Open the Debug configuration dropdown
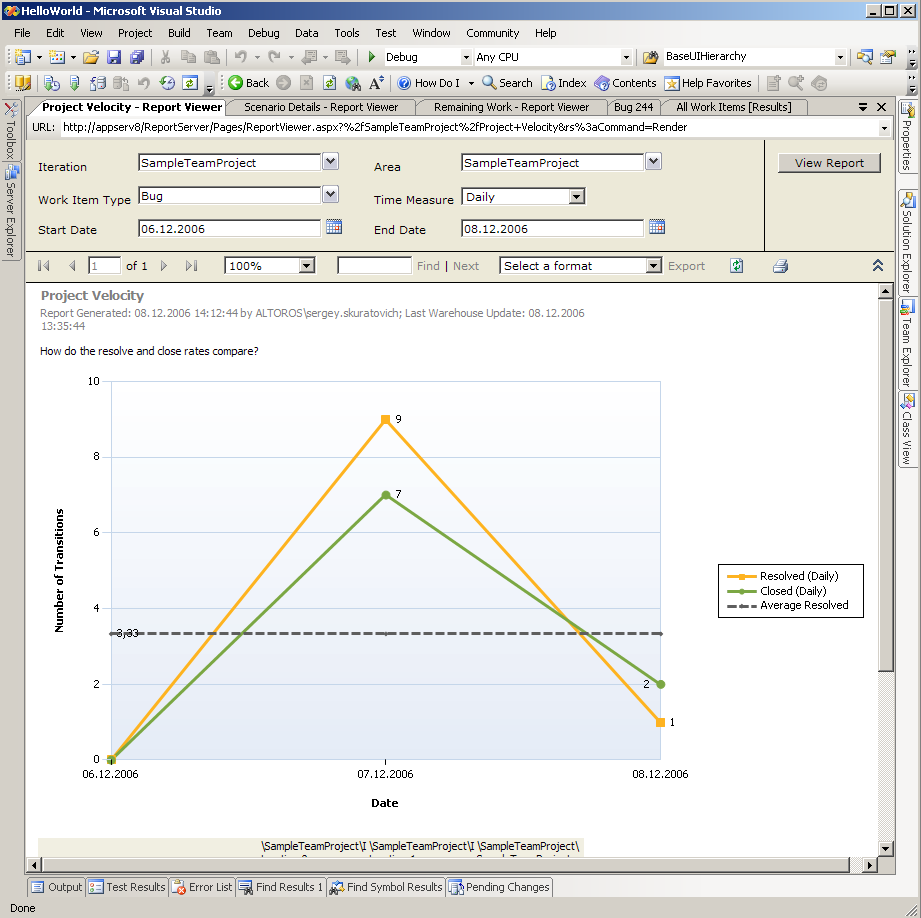Viewport: 921px width, 918px height. 466,58
